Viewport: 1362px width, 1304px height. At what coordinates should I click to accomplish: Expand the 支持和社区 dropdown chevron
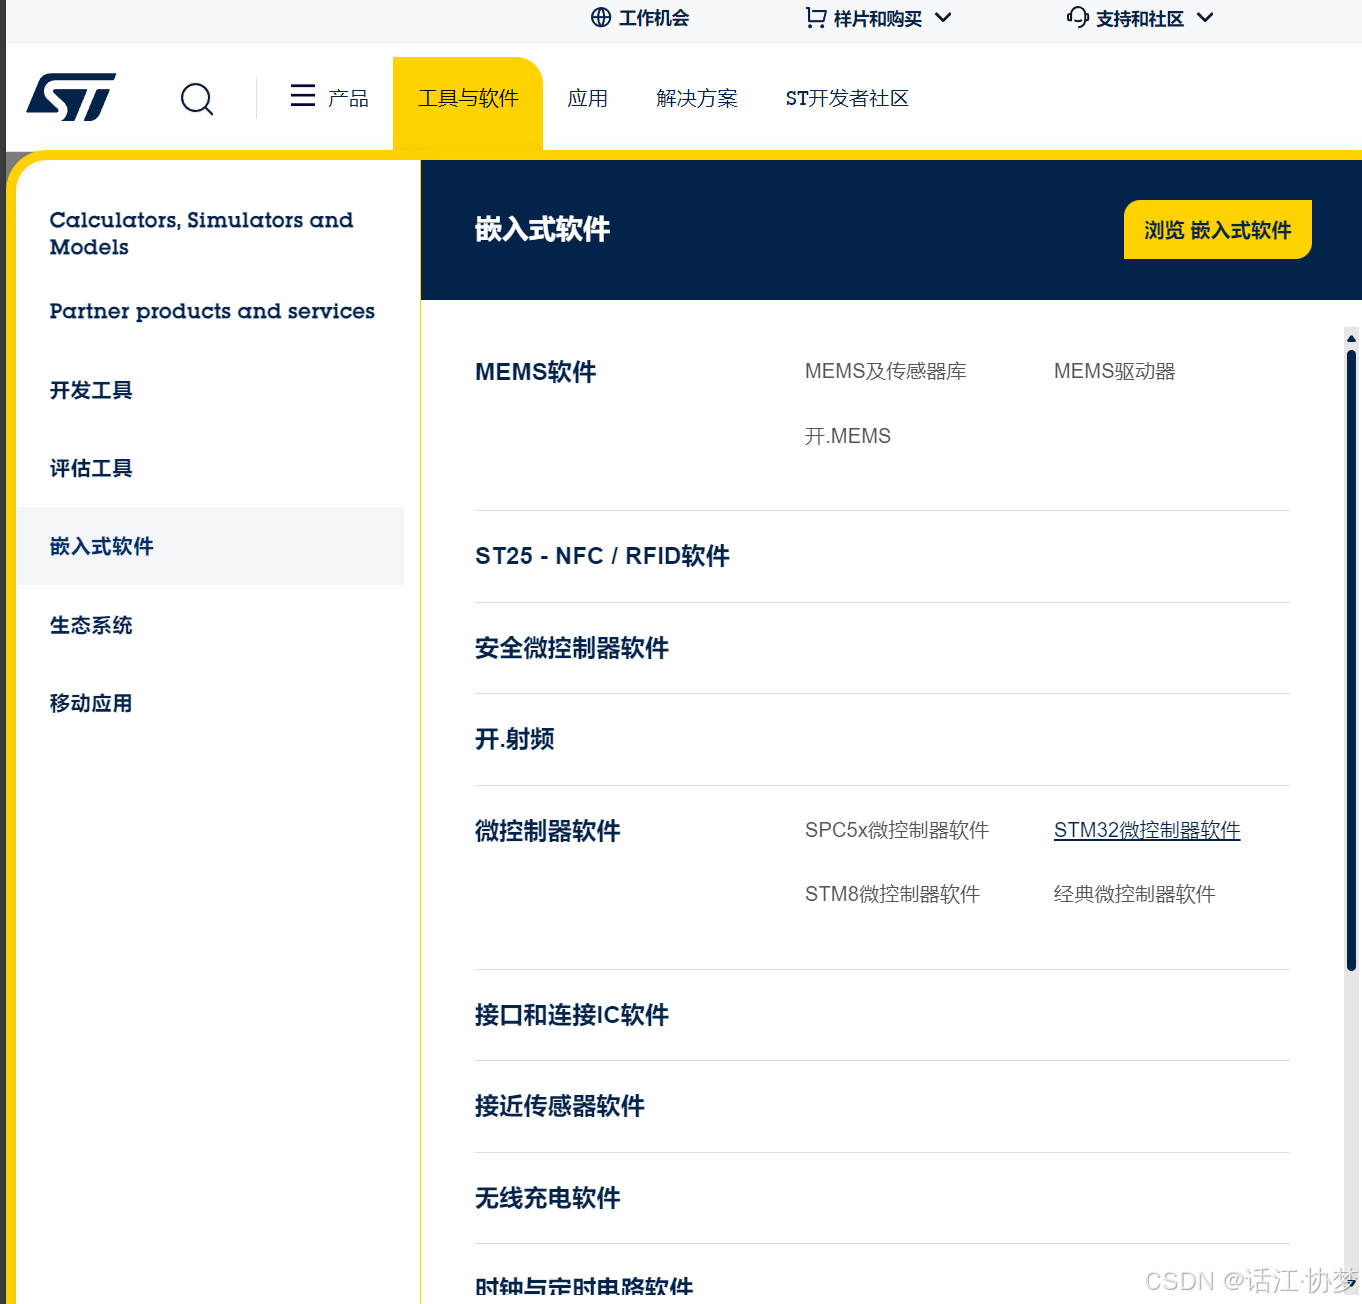[1205, 17]
